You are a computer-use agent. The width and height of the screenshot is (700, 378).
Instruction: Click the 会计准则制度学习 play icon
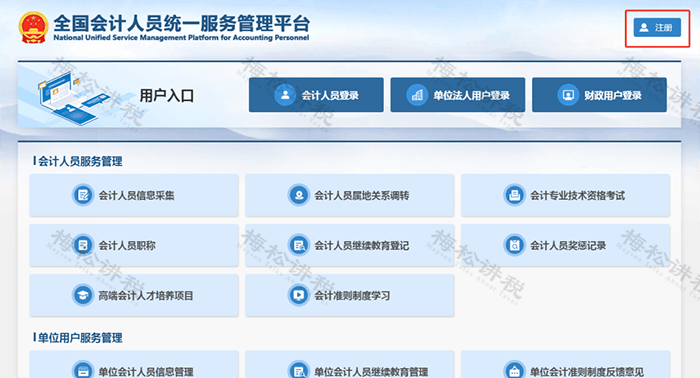tap(299, 295)
